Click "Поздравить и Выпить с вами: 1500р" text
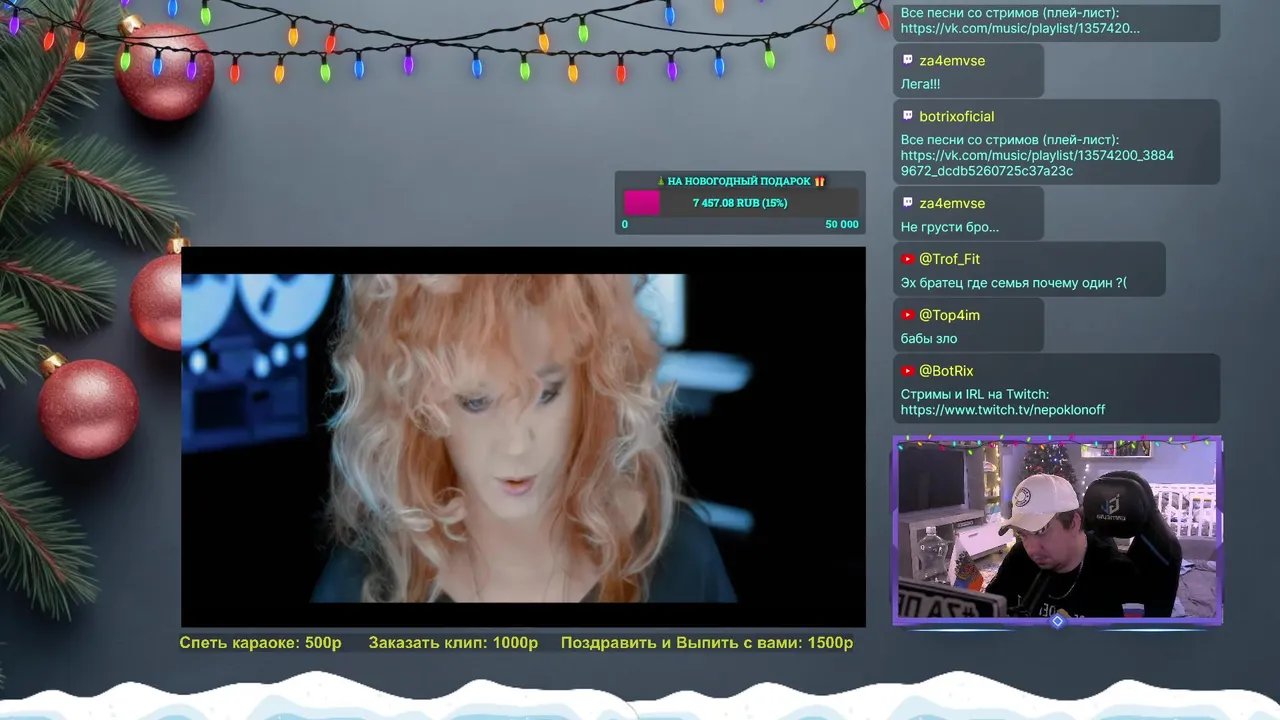Image resolution: width=1280 pixels, height=720 pixels. (x=707, y=643)
